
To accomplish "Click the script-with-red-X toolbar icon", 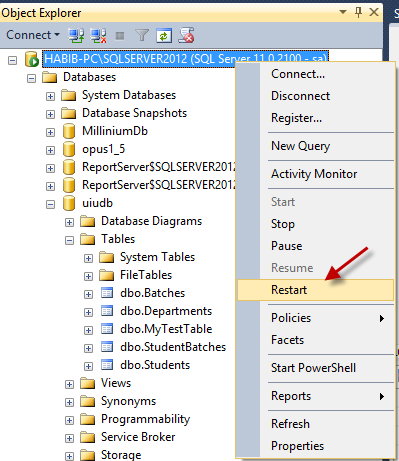I will [186, 35].
